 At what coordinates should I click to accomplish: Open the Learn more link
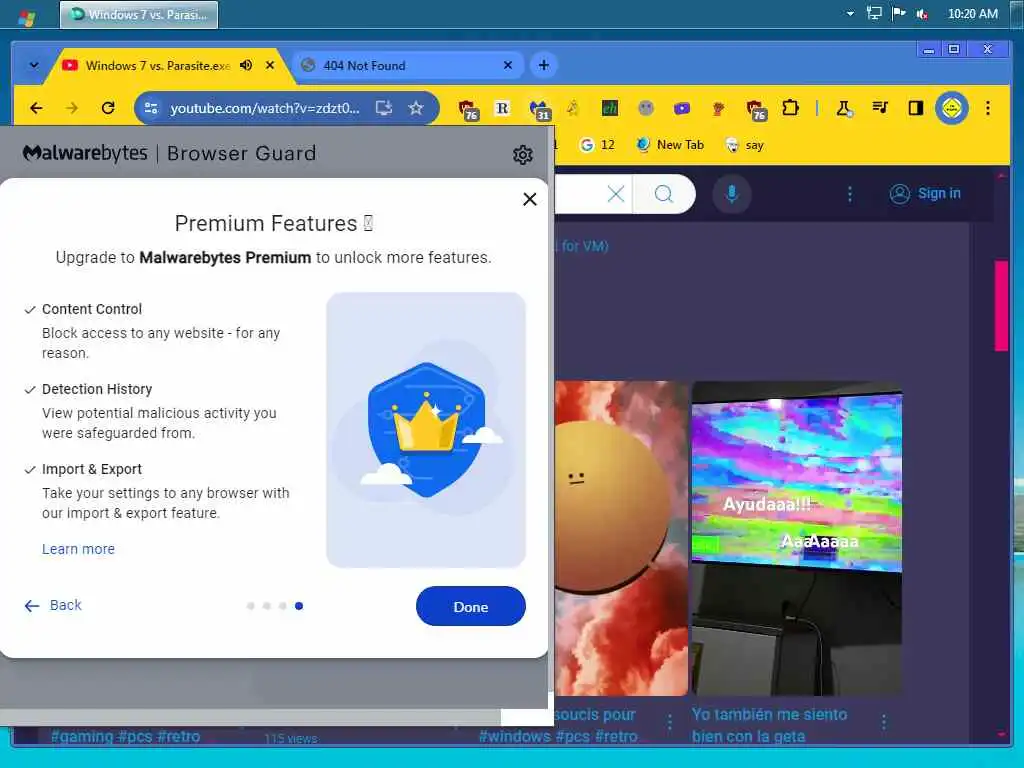point(78,549)
